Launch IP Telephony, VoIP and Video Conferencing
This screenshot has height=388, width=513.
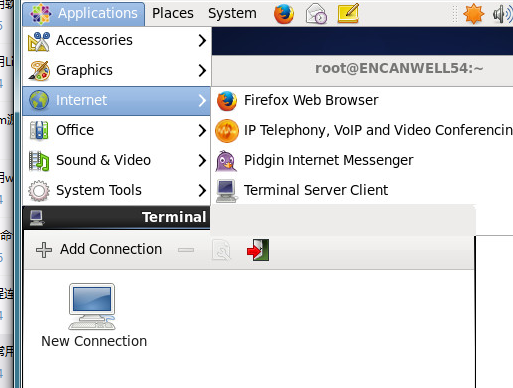362,130
